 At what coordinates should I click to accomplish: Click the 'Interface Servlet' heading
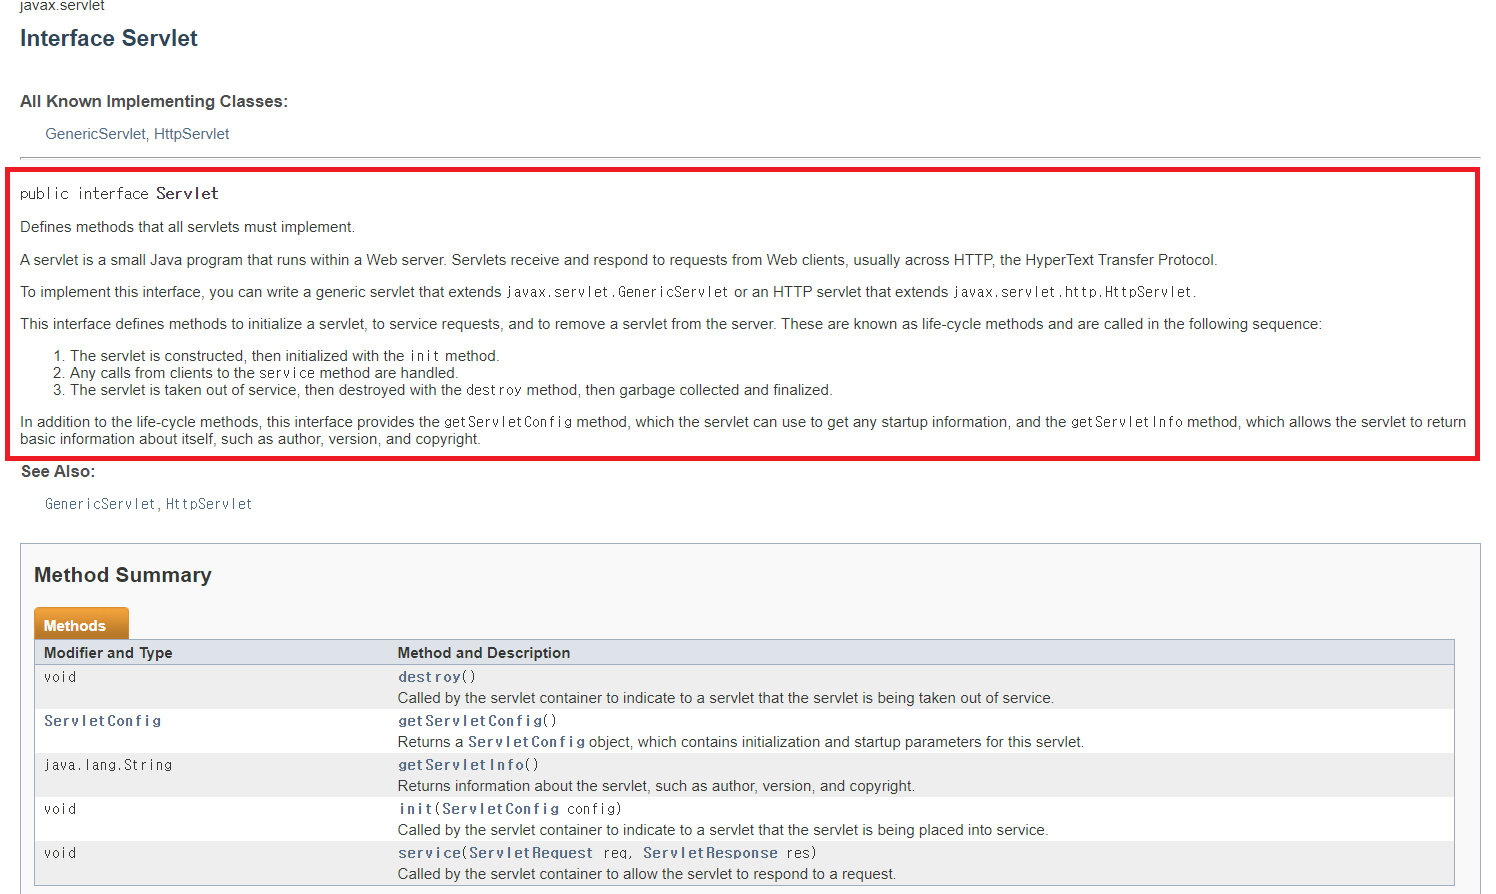click(x=109, y=38)
